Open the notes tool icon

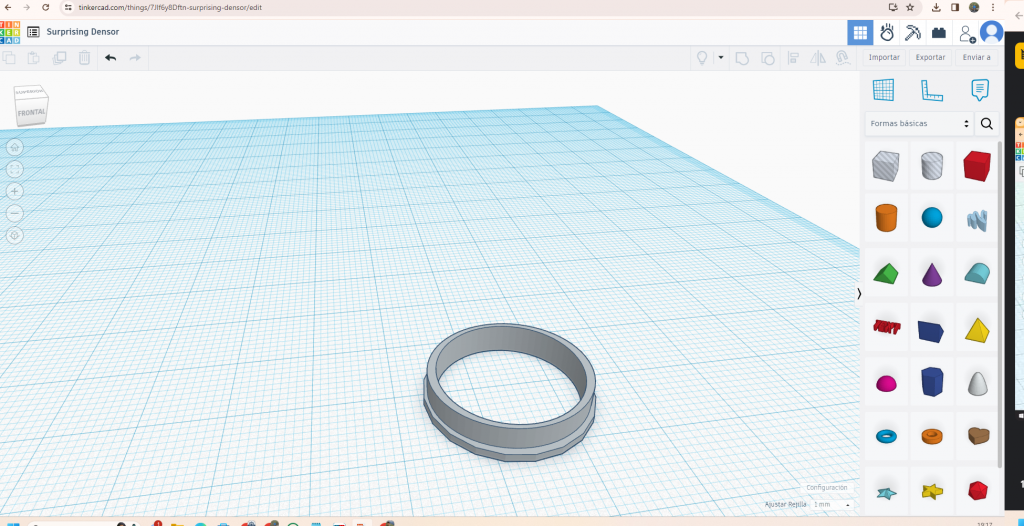[x=980, y=90]
